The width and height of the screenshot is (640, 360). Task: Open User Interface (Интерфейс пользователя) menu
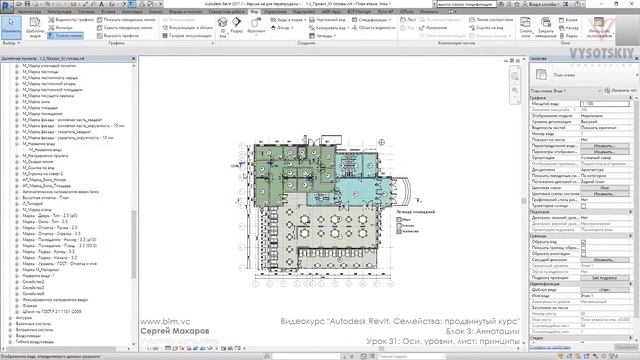pyautogui.click(x=599, y=27)
